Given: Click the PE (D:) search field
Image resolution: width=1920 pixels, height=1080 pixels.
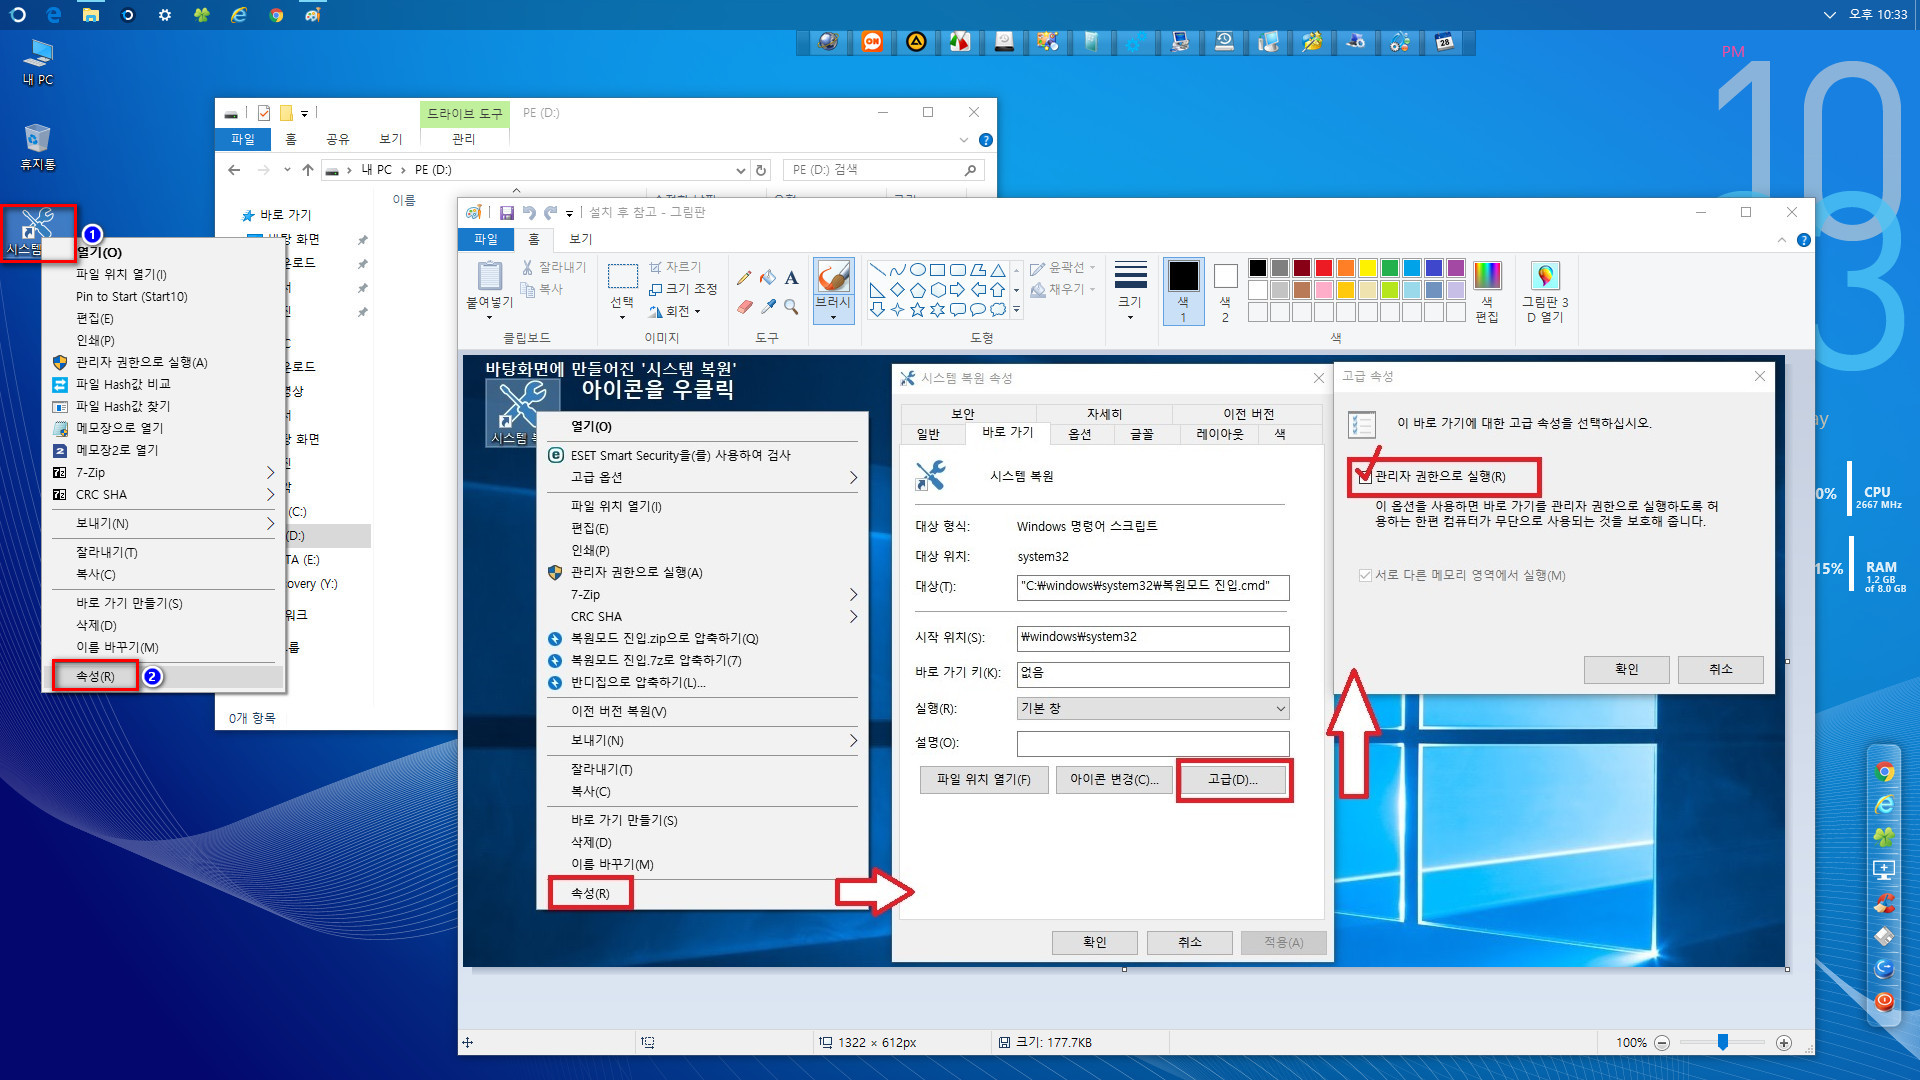Looking at the screenshot, I should point(884,170).
